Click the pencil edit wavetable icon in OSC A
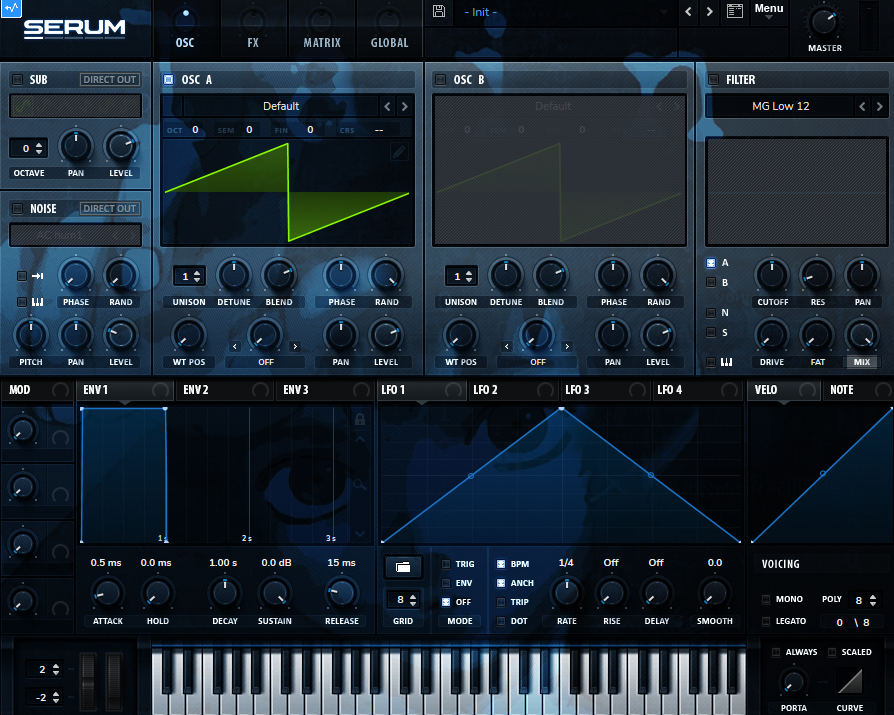This screenshot has width=894, height=715. tap(399, 152)
